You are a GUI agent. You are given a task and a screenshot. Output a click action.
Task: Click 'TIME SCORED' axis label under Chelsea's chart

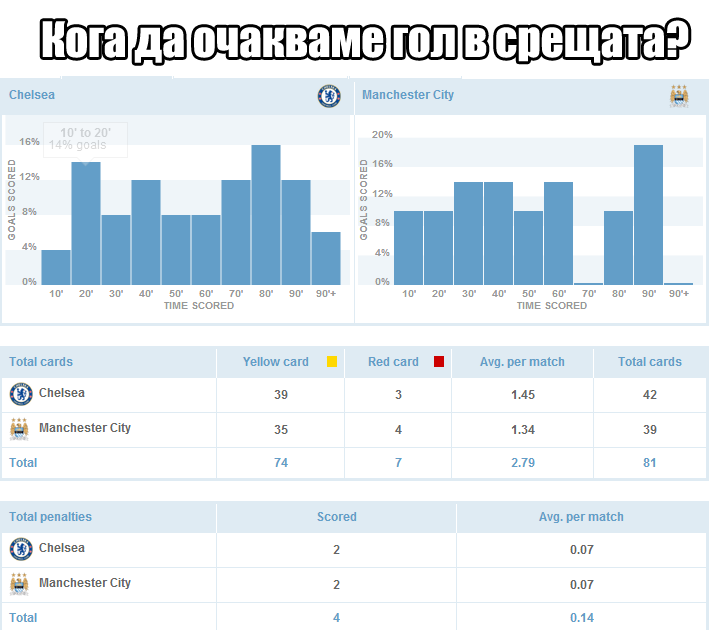(x=199, y=305)
